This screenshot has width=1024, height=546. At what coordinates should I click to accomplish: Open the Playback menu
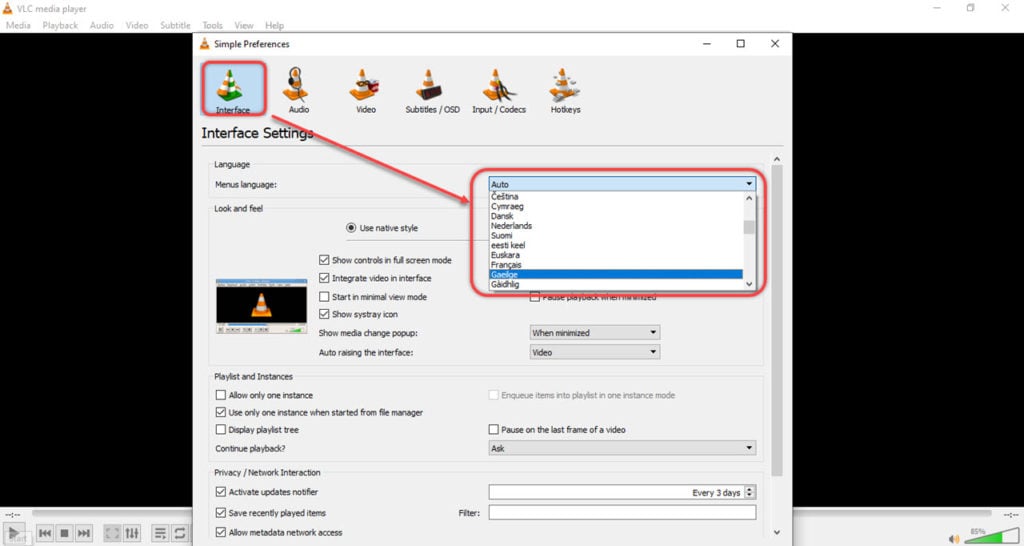pos(60,25)
